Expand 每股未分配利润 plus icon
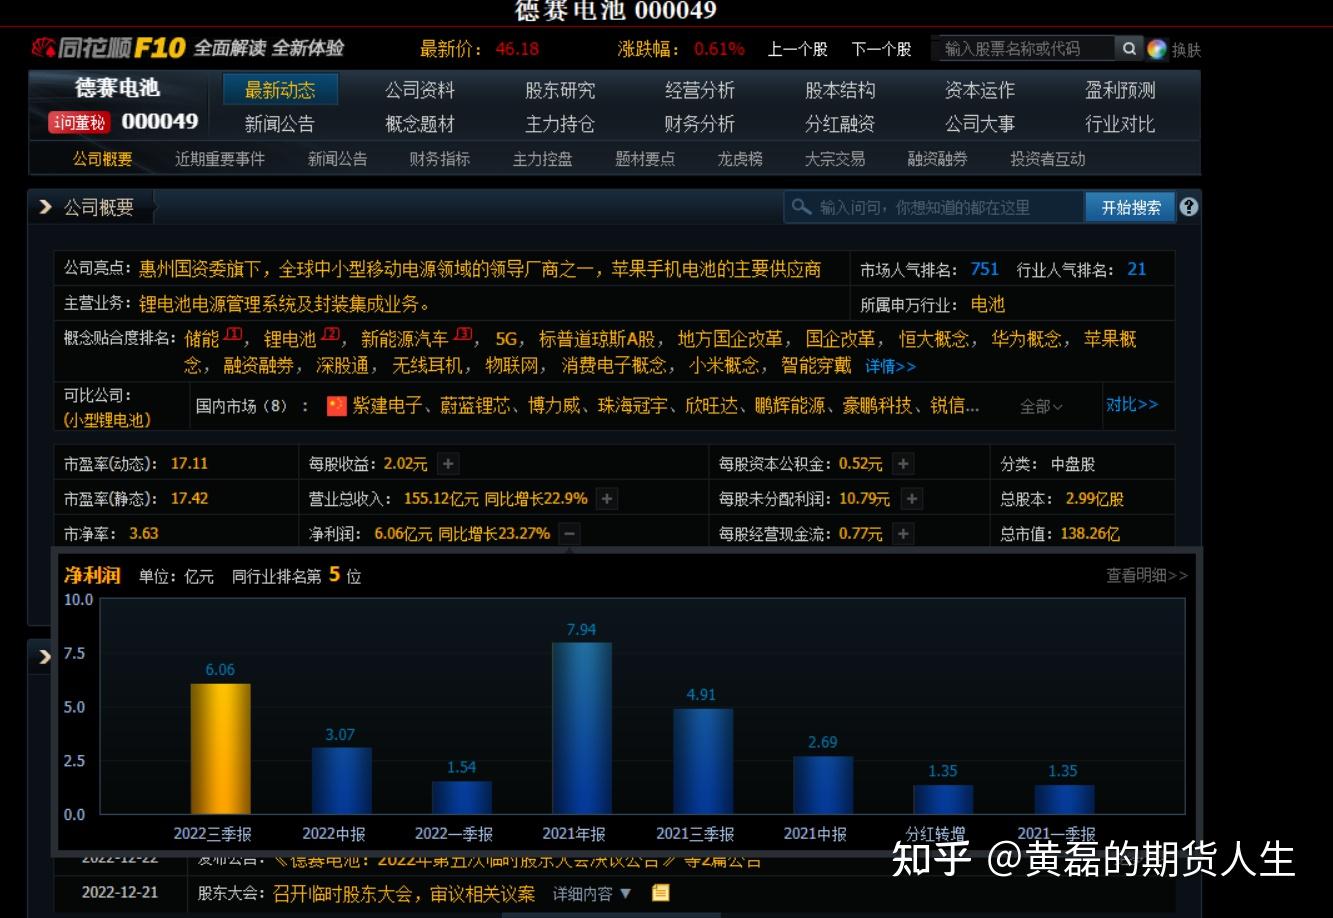The height and width of the screenshot is (918, 1333). (911, 499)
